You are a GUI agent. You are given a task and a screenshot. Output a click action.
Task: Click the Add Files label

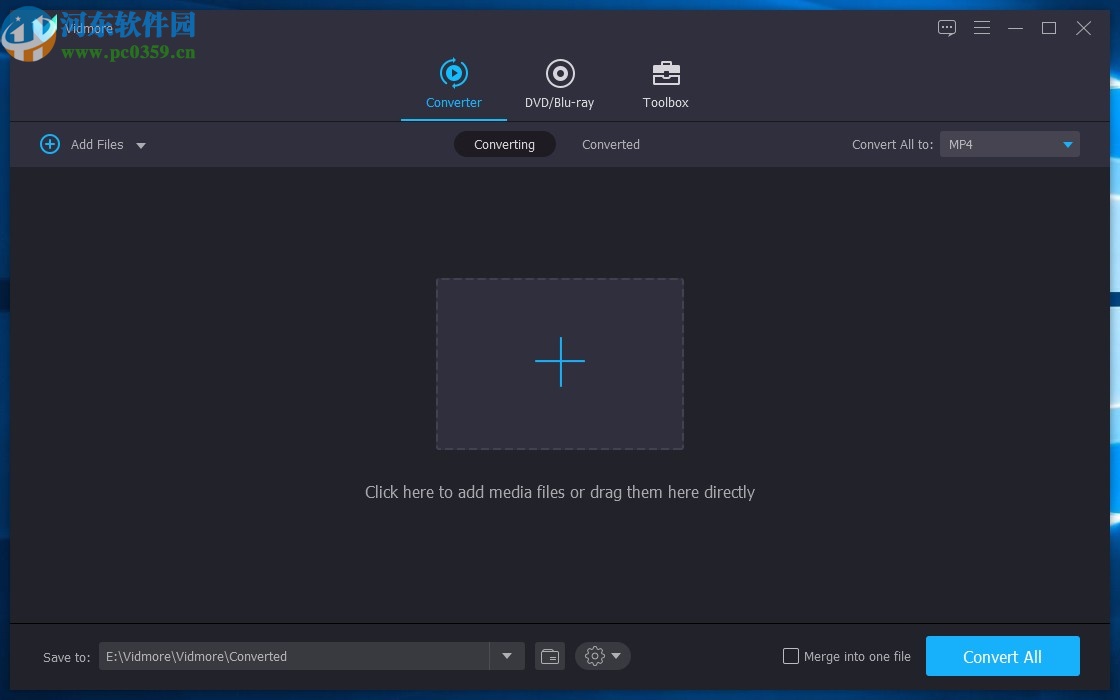(x=97, y=144)
